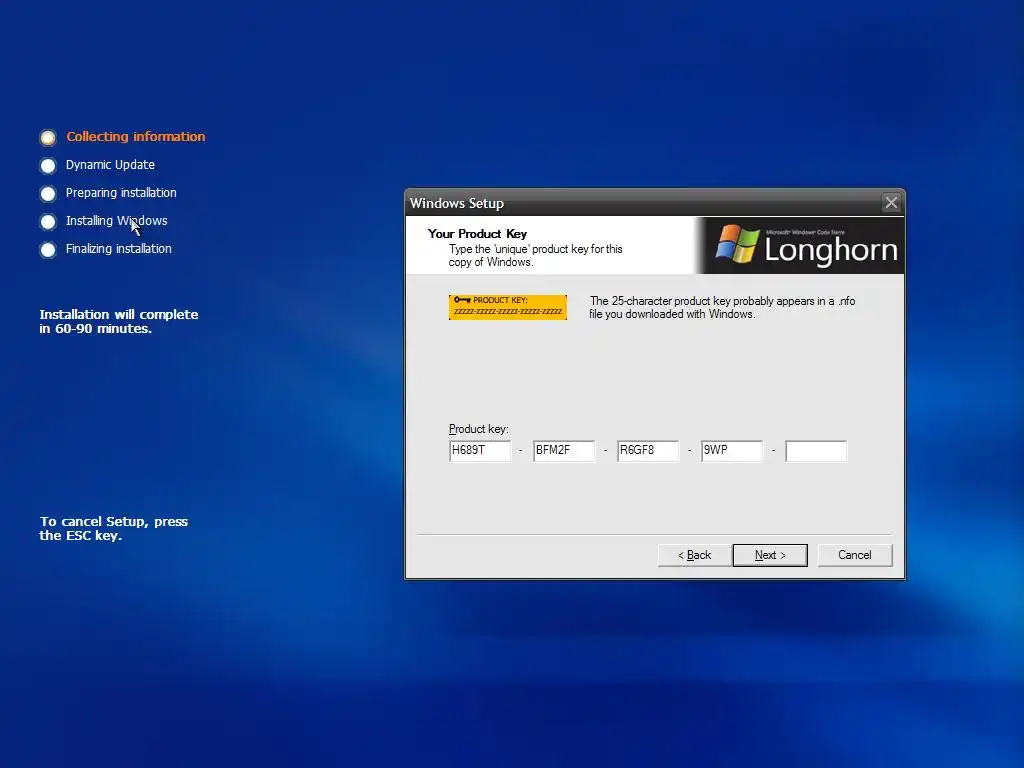Click the 'Type the unique product key' instruction

[536, 255]
